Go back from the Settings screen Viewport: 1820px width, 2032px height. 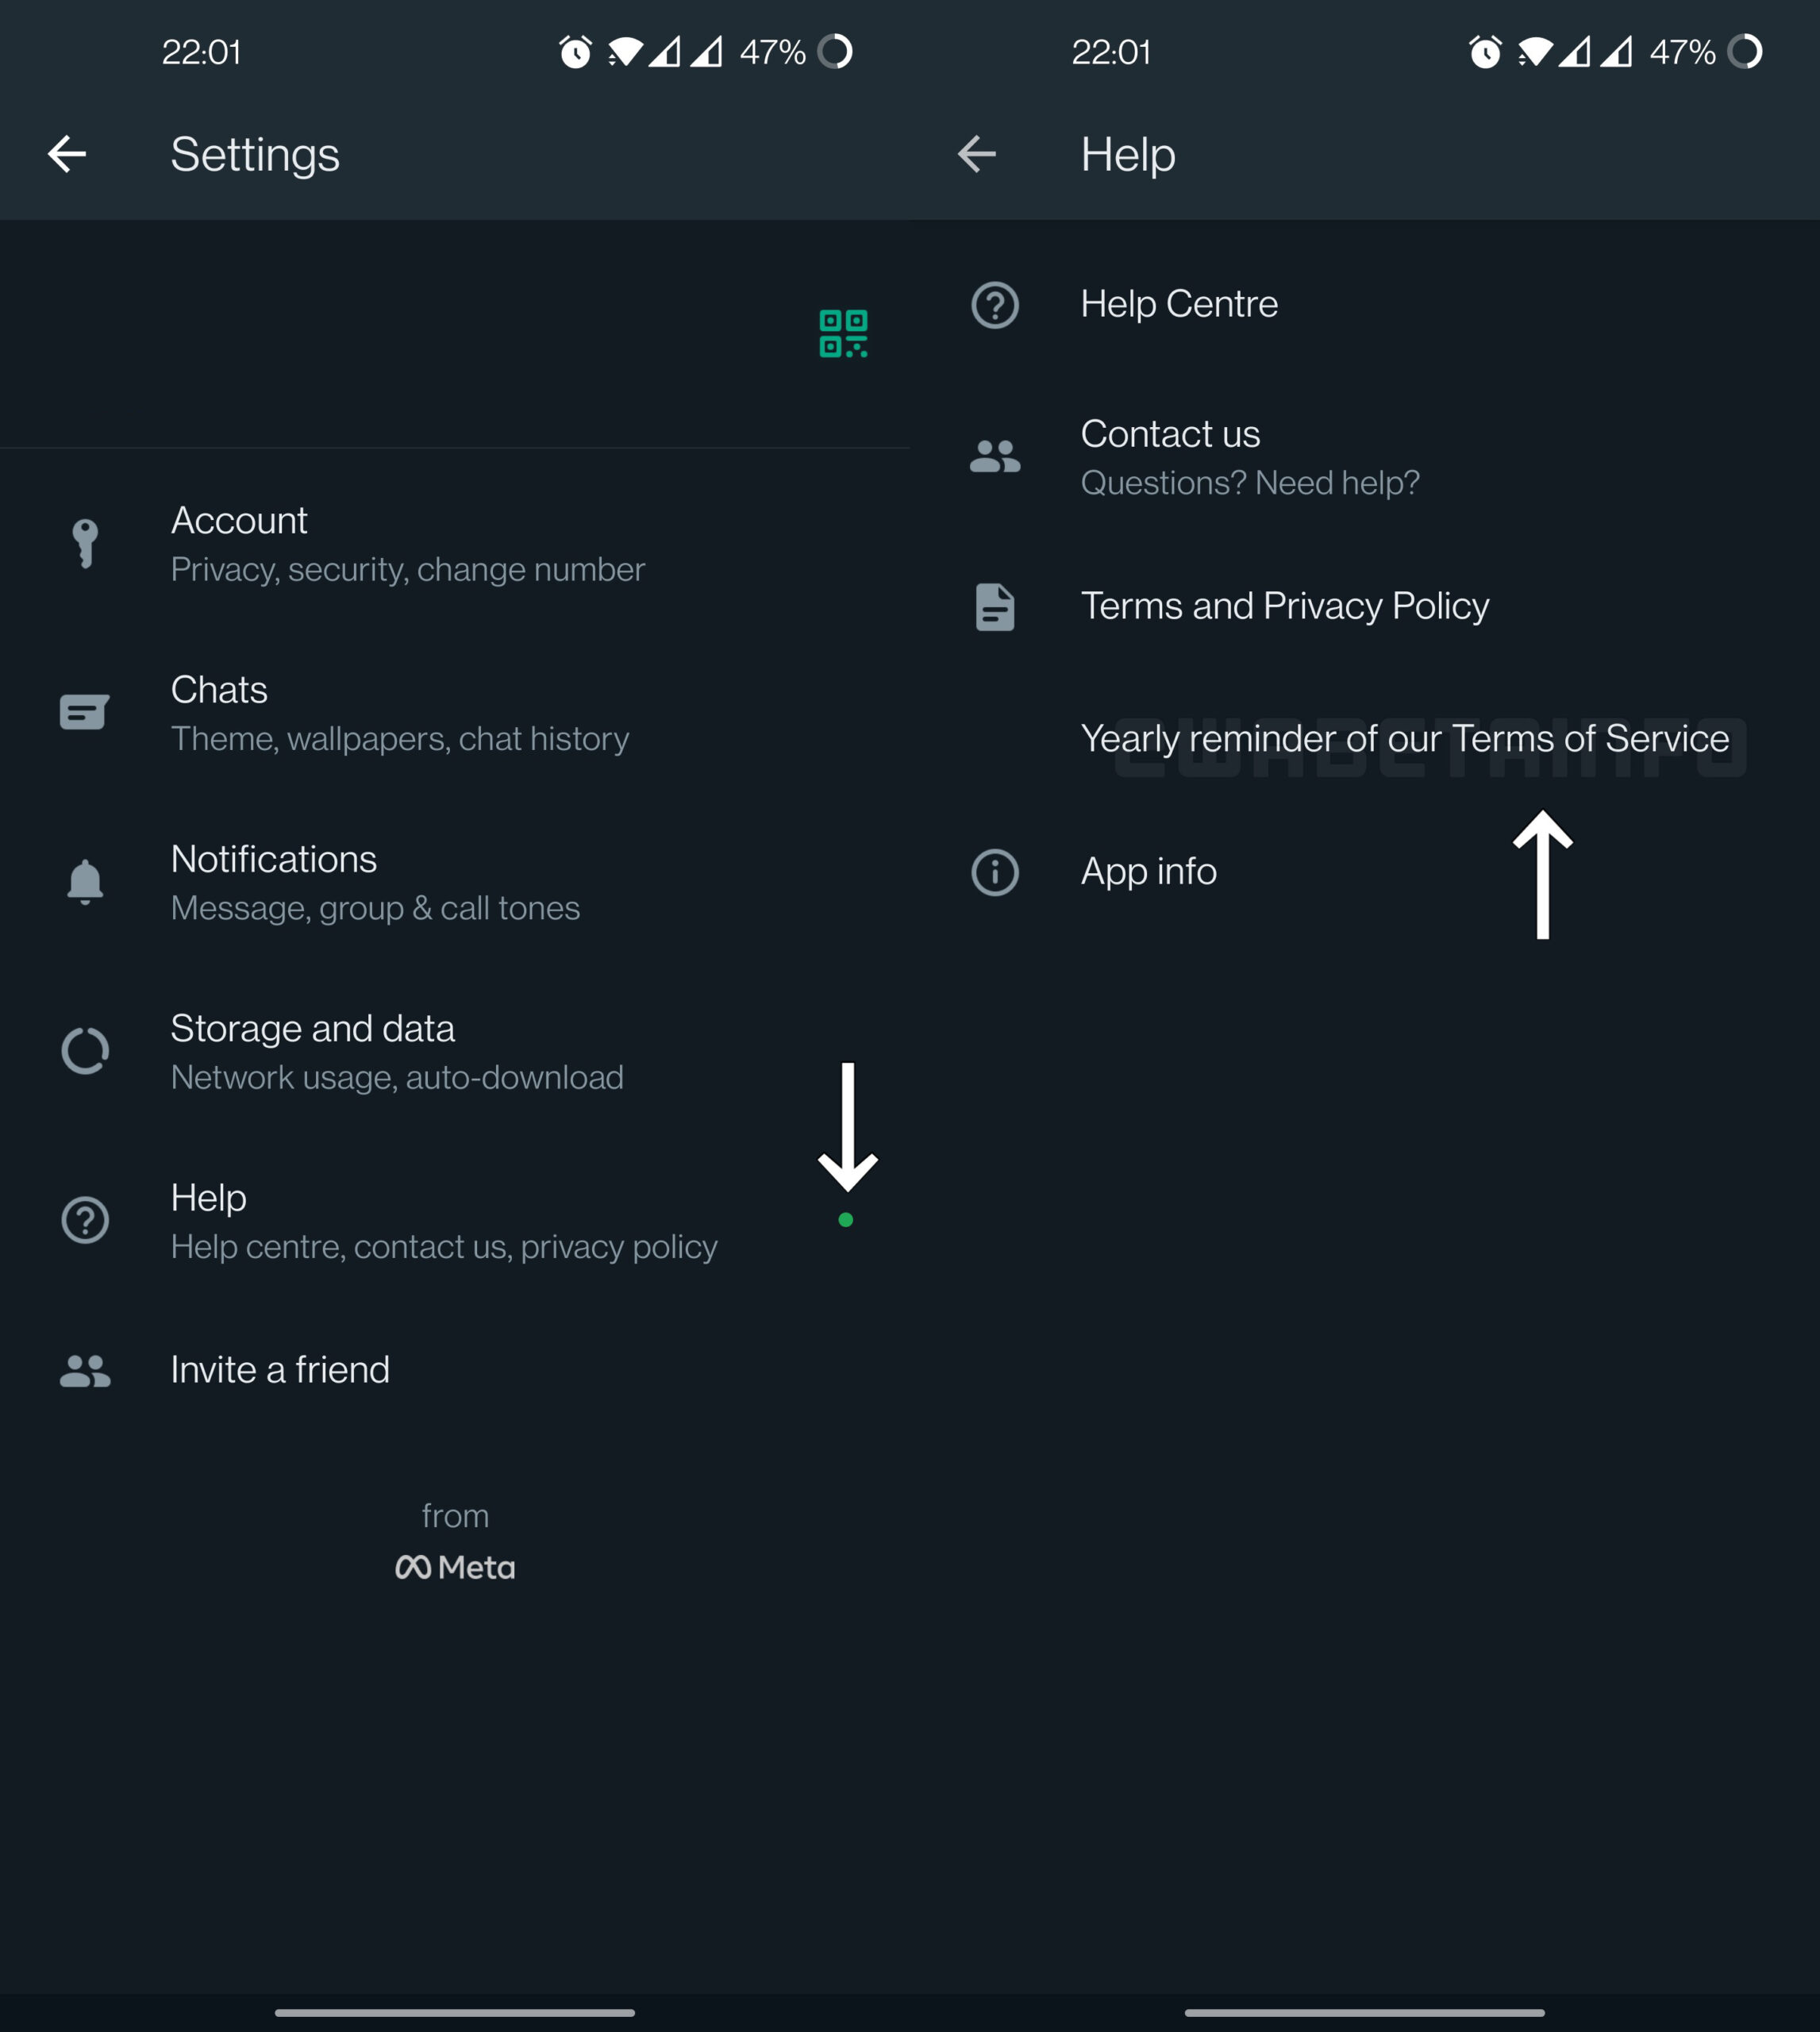(x=67, y=154)
